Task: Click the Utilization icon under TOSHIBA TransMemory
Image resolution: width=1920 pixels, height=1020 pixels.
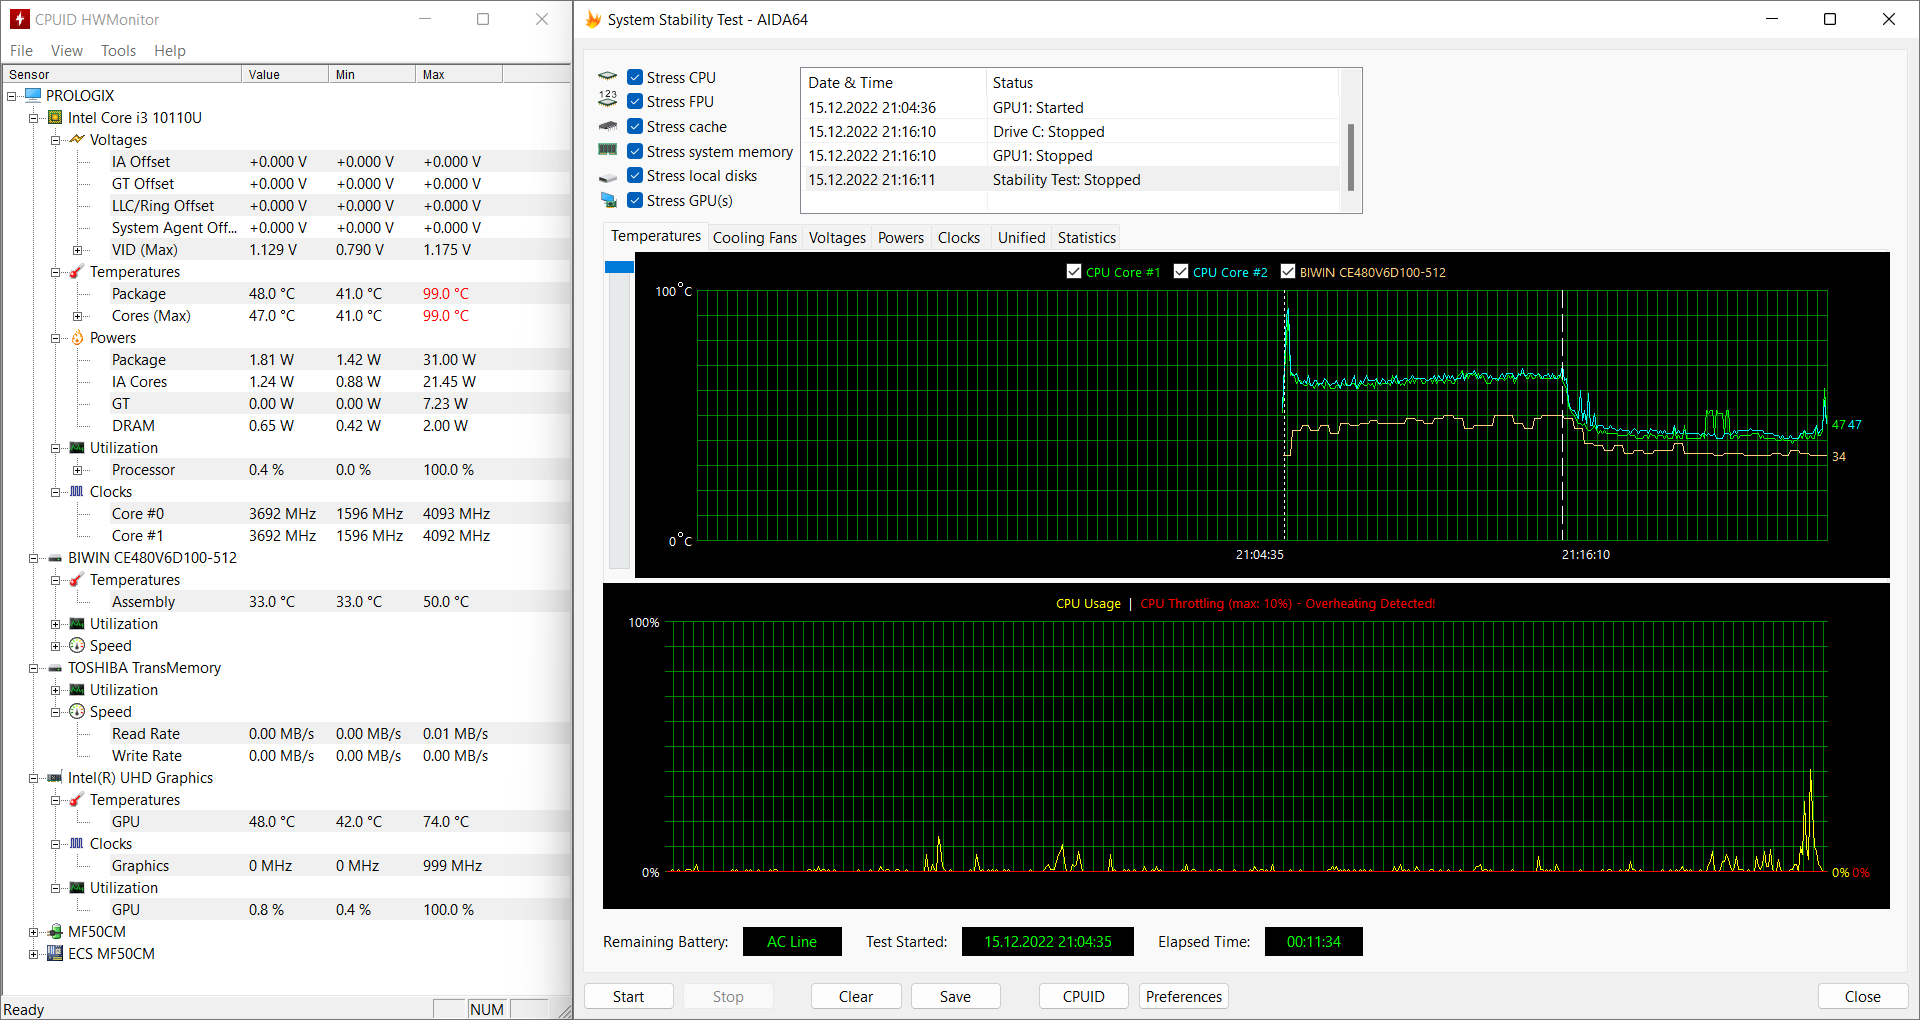Action: click(77, 689)
